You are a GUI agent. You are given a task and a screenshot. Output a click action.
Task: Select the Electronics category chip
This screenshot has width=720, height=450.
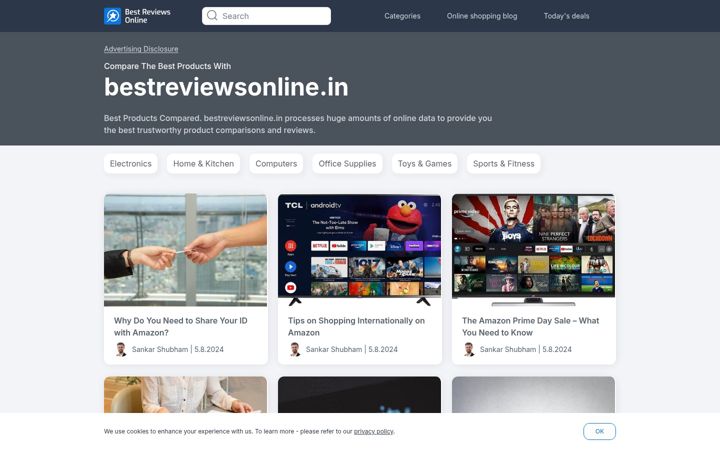[x=130, y=163]
